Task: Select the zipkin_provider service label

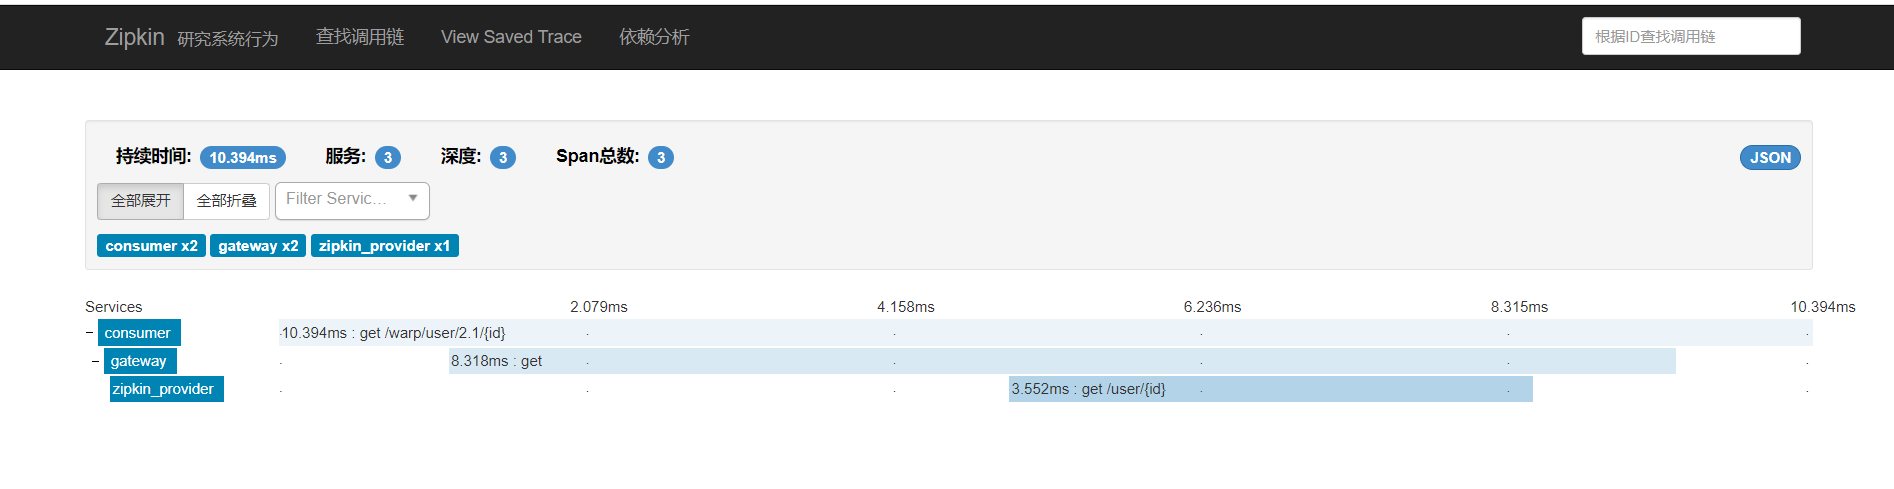Action: (x=165, y=389)
